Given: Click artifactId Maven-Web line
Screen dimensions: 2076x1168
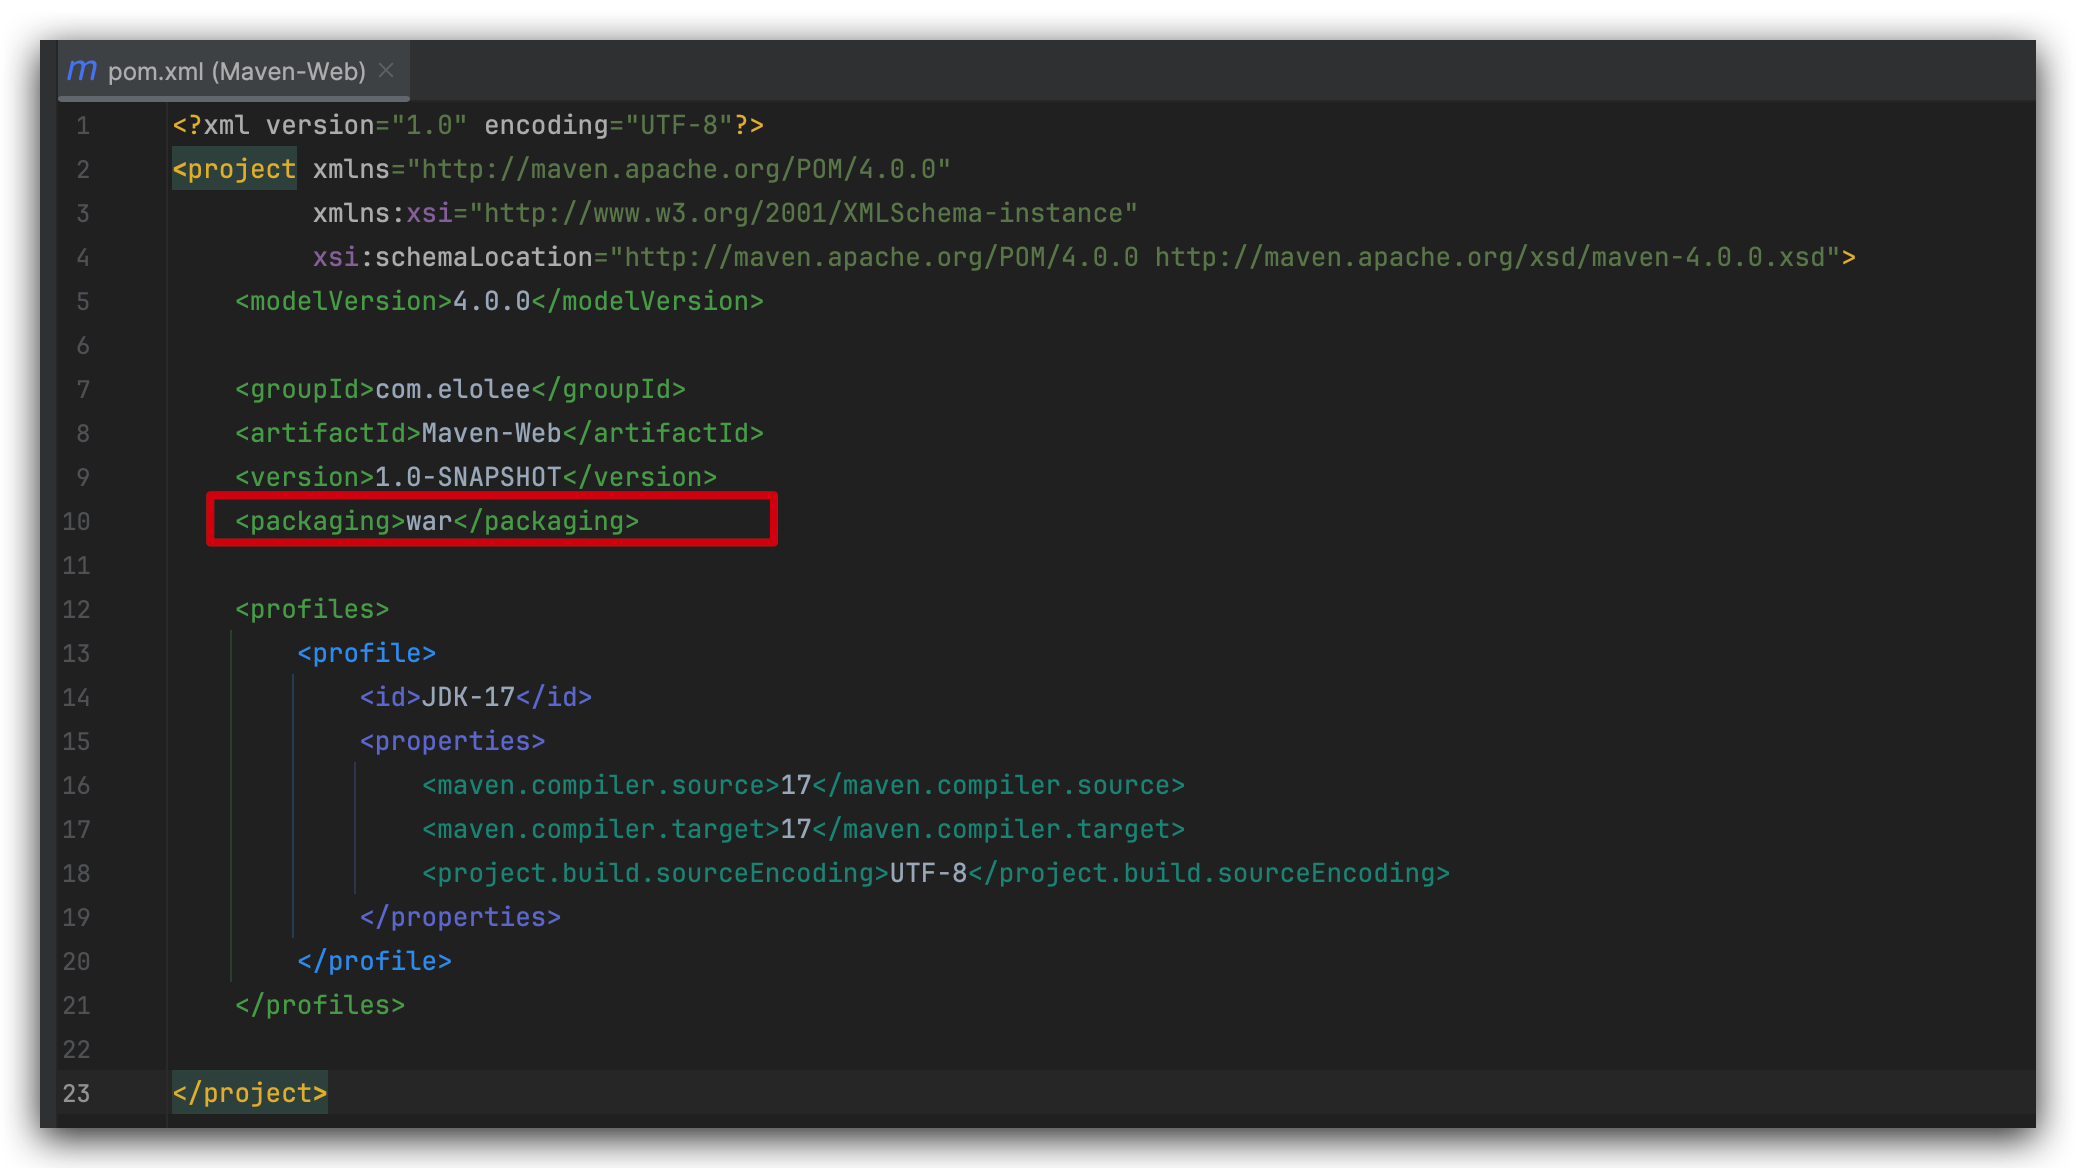Looking at the screenshot, I should (x=499, y=434).
